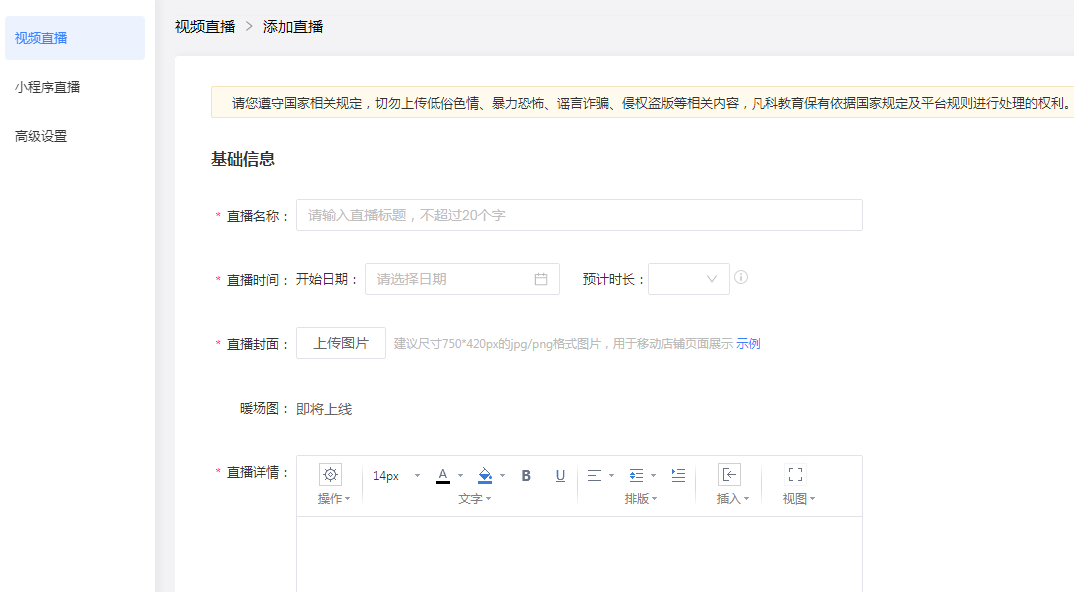This screenshot has height=592, width=1074.
Task: Open 高级设置 from the sidebar
Action: 41,136
